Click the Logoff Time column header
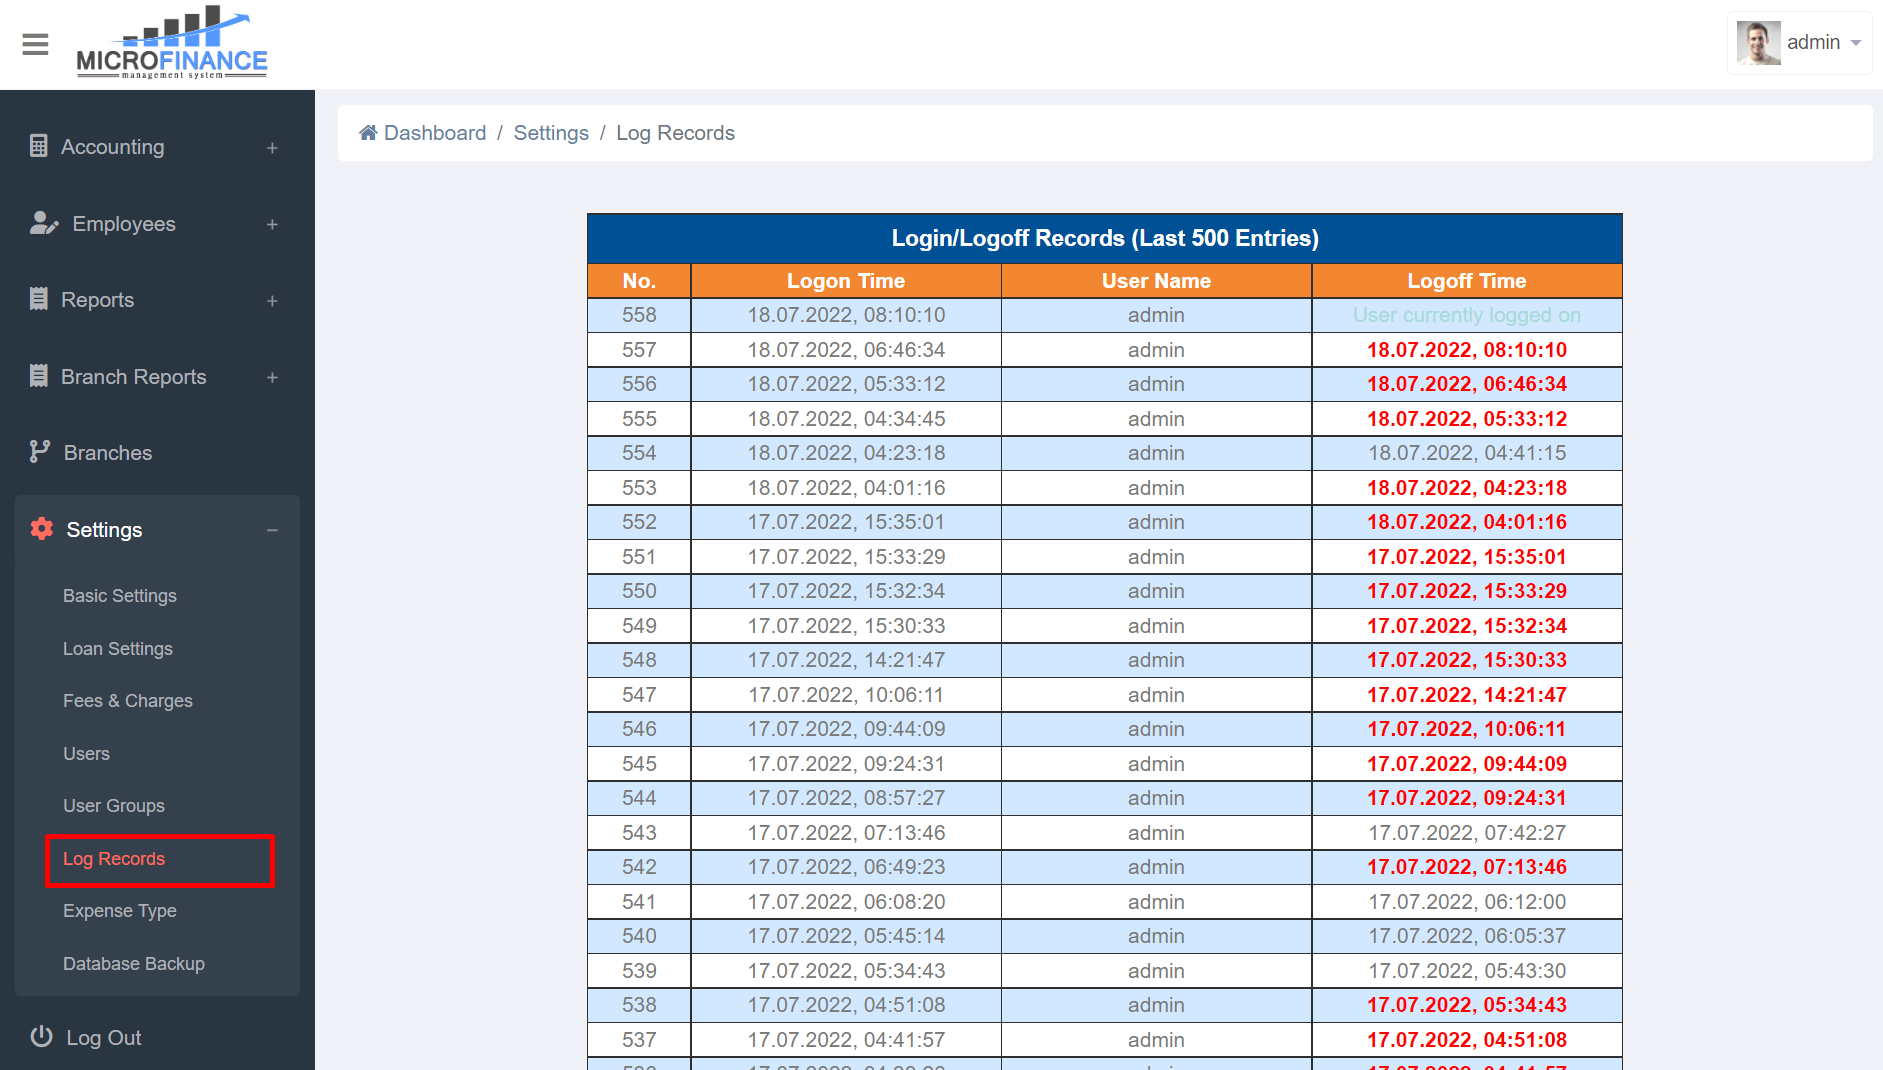Screen dimensions: 1883x1070 point(1467,281)
